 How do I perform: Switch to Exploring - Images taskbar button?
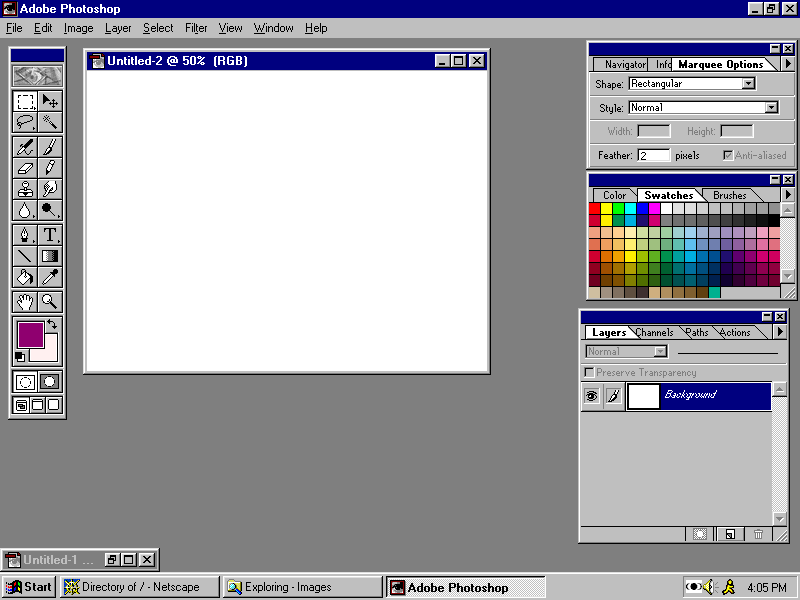coord(303,587)
